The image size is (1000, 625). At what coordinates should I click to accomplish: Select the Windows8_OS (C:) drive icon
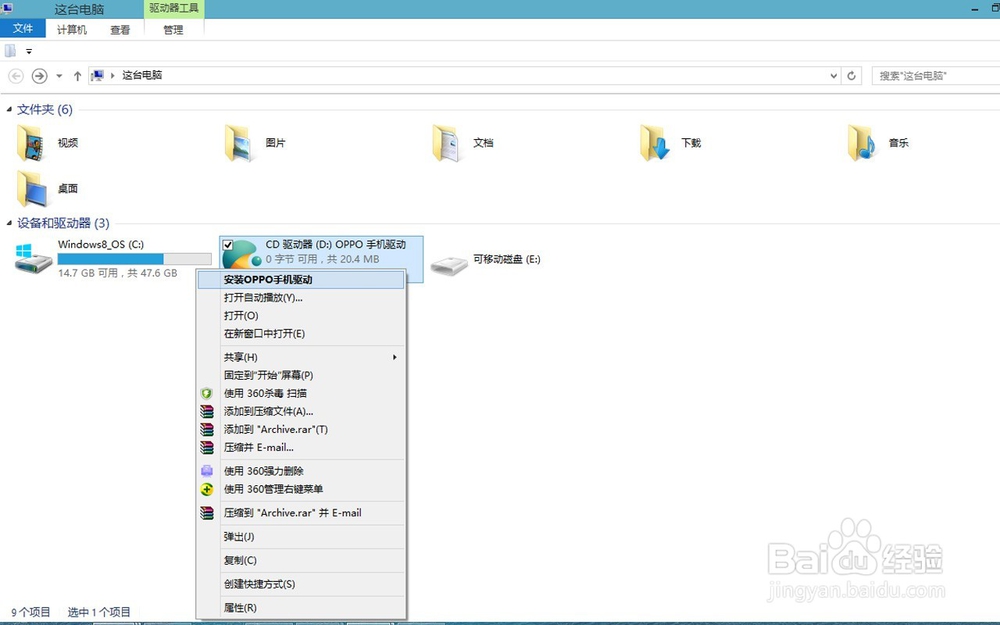pos(33,258)
